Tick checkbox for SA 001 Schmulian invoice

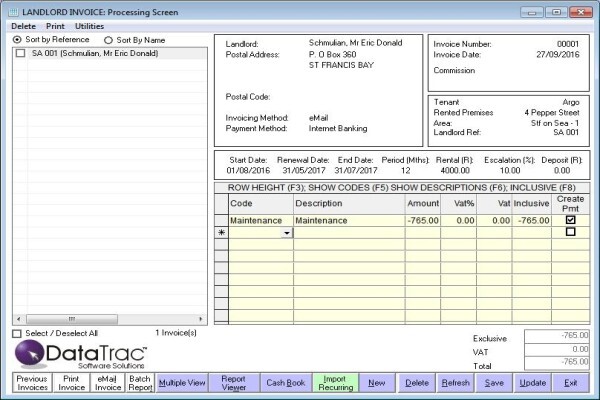tap(20, 53)
